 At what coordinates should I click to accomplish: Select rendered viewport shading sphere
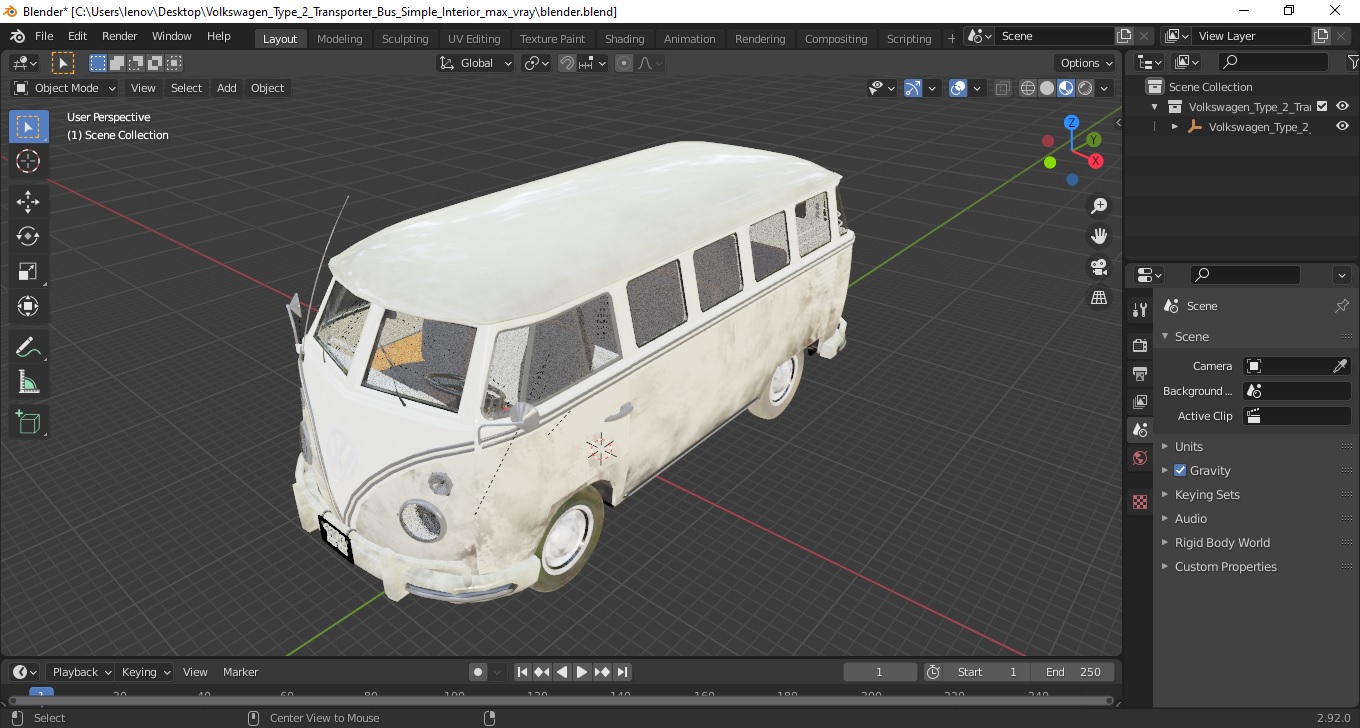coord(1085,88)
